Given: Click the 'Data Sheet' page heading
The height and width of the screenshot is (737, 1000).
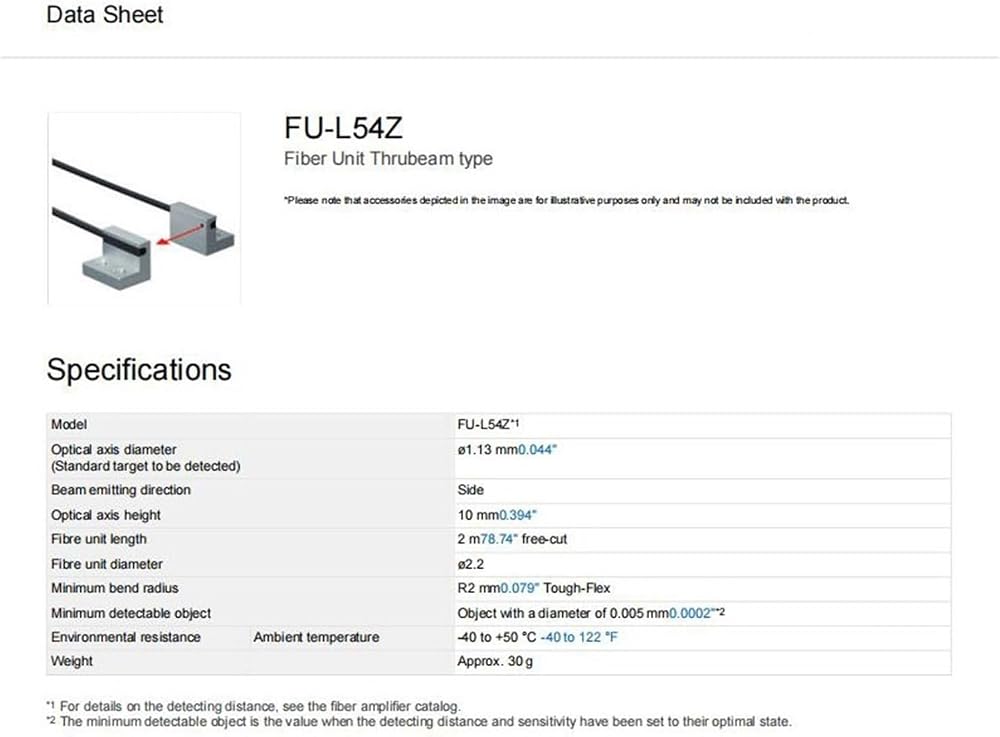Looking at the screenshot, I should coord(105,15).
